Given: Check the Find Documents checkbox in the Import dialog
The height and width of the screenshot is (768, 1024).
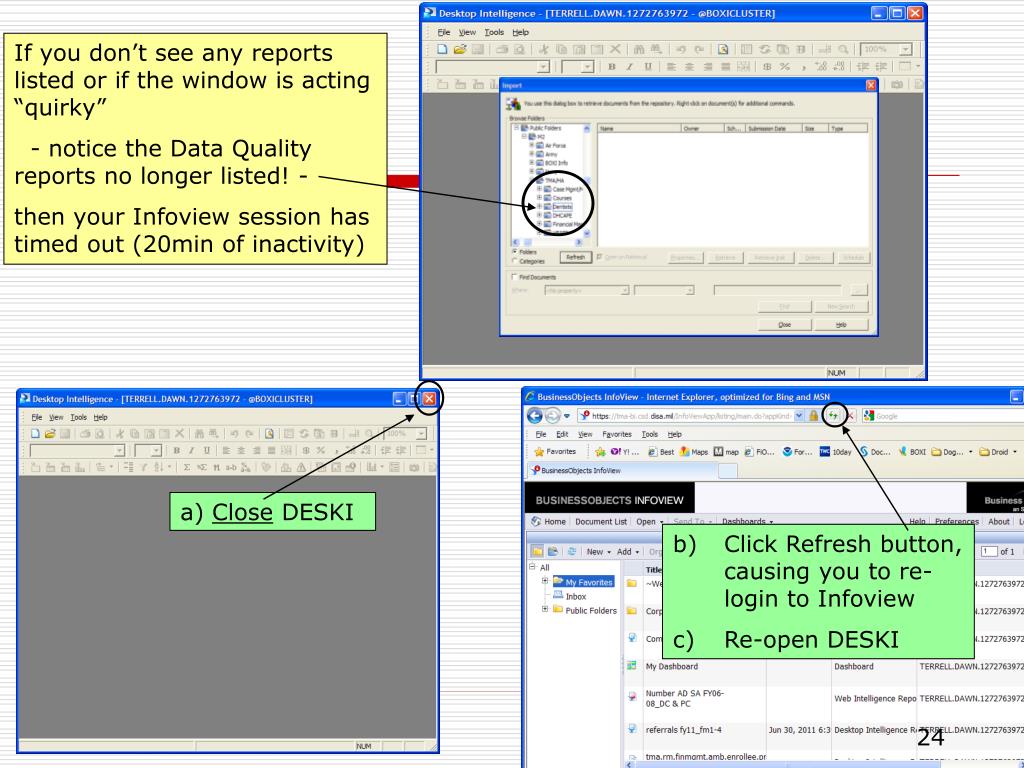Looking at the screenshot, I should click(x=515, y=277).
